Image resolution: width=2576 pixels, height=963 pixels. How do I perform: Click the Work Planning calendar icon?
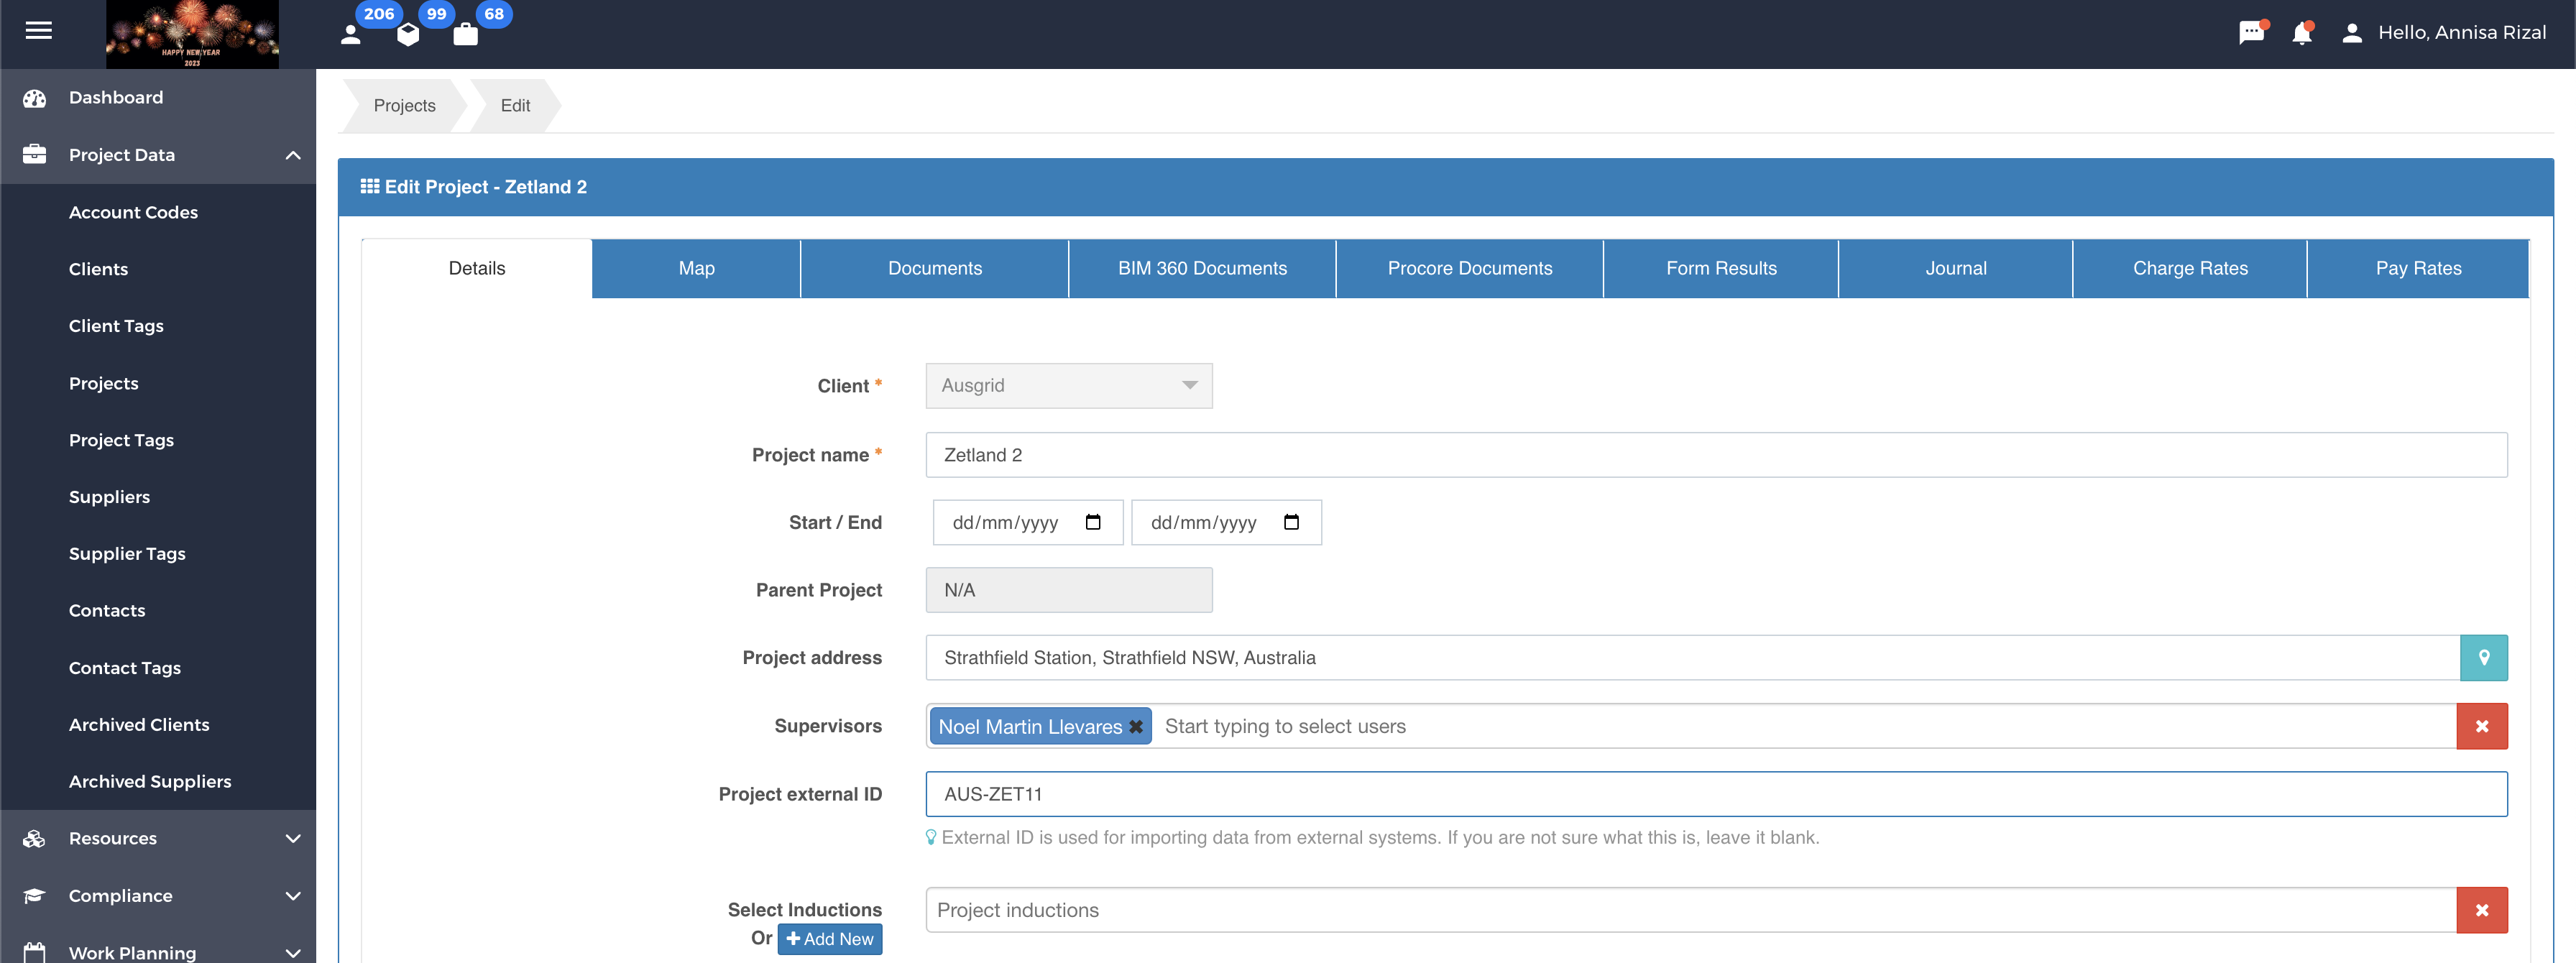point(35,952)
